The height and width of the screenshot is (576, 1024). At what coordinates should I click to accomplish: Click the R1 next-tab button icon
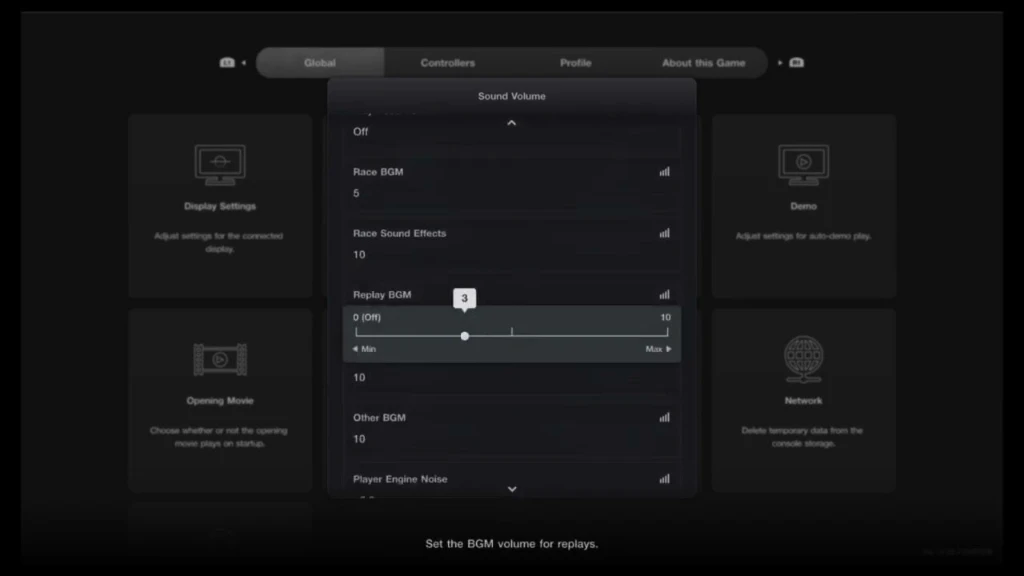click(x=796, y=63)
